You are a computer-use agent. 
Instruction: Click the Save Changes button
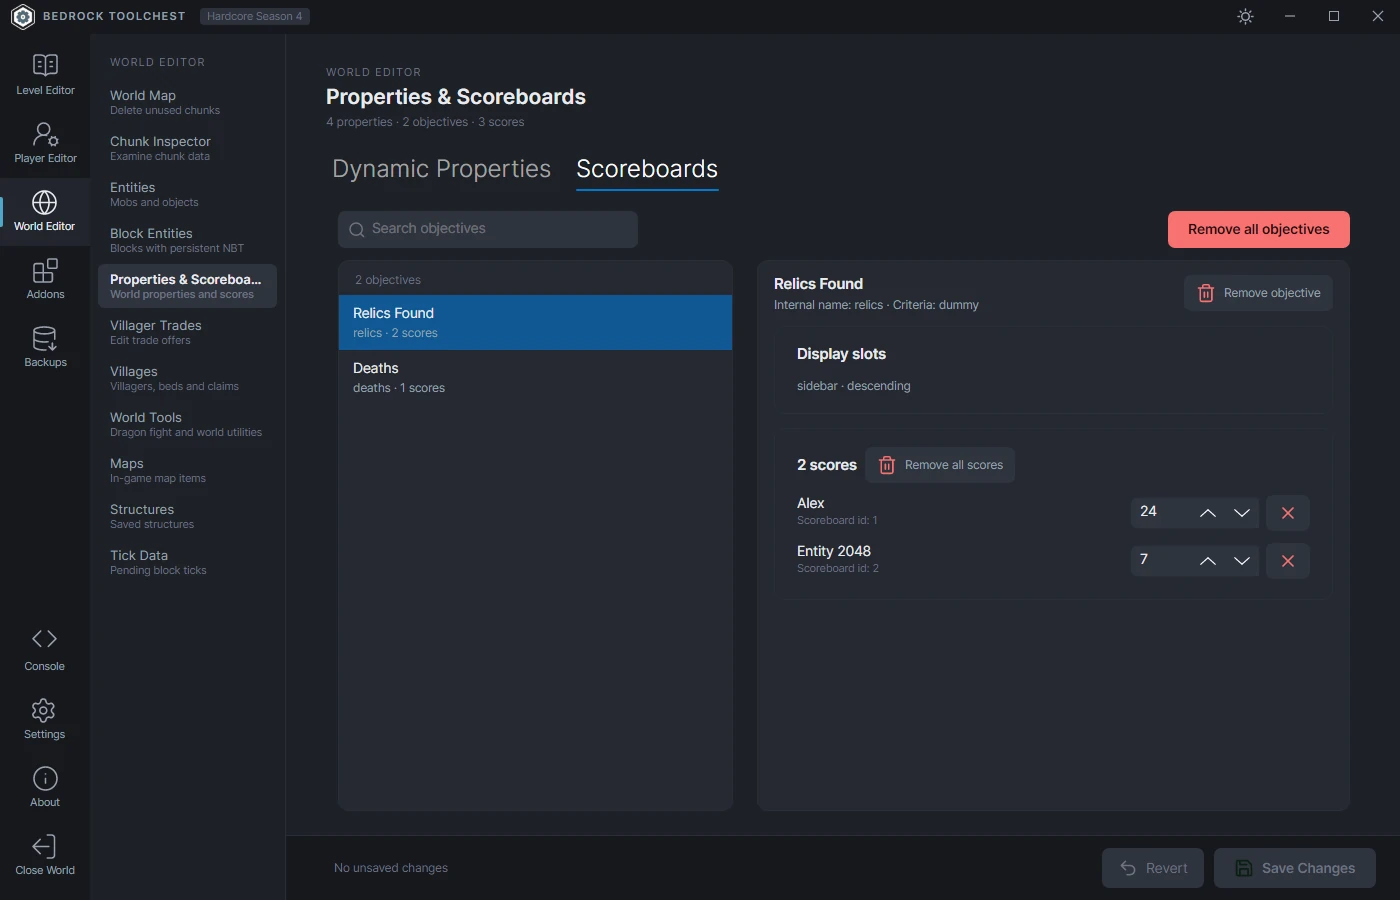point(1295,868)
